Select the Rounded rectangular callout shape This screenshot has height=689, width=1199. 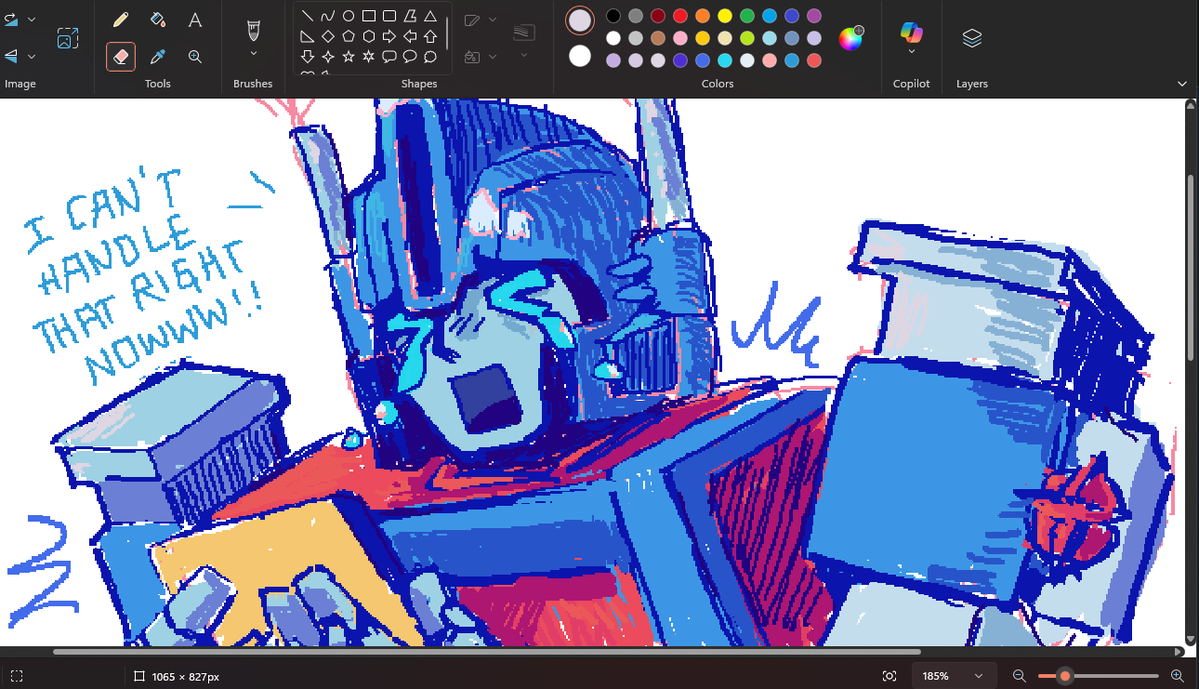tap(389, 57)
